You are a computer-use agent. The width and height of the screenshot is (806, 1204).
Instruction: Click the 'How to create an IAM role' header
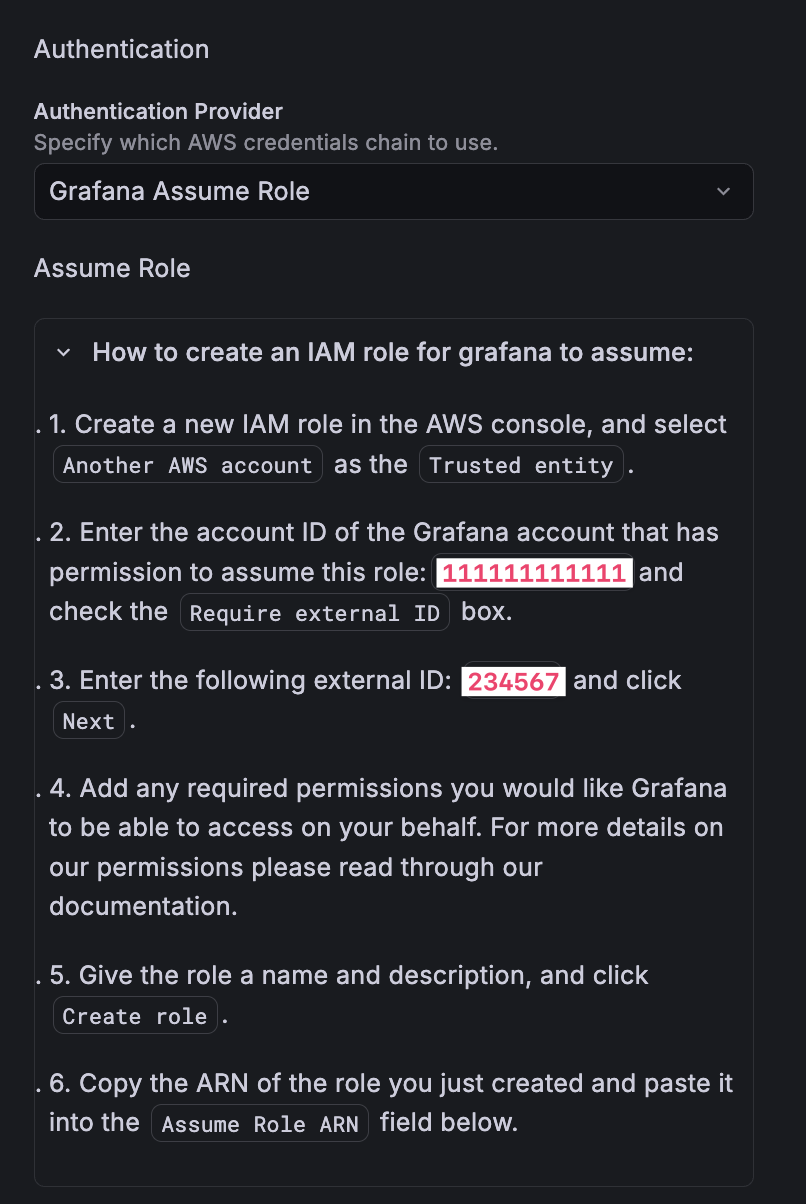coord(392,353)
